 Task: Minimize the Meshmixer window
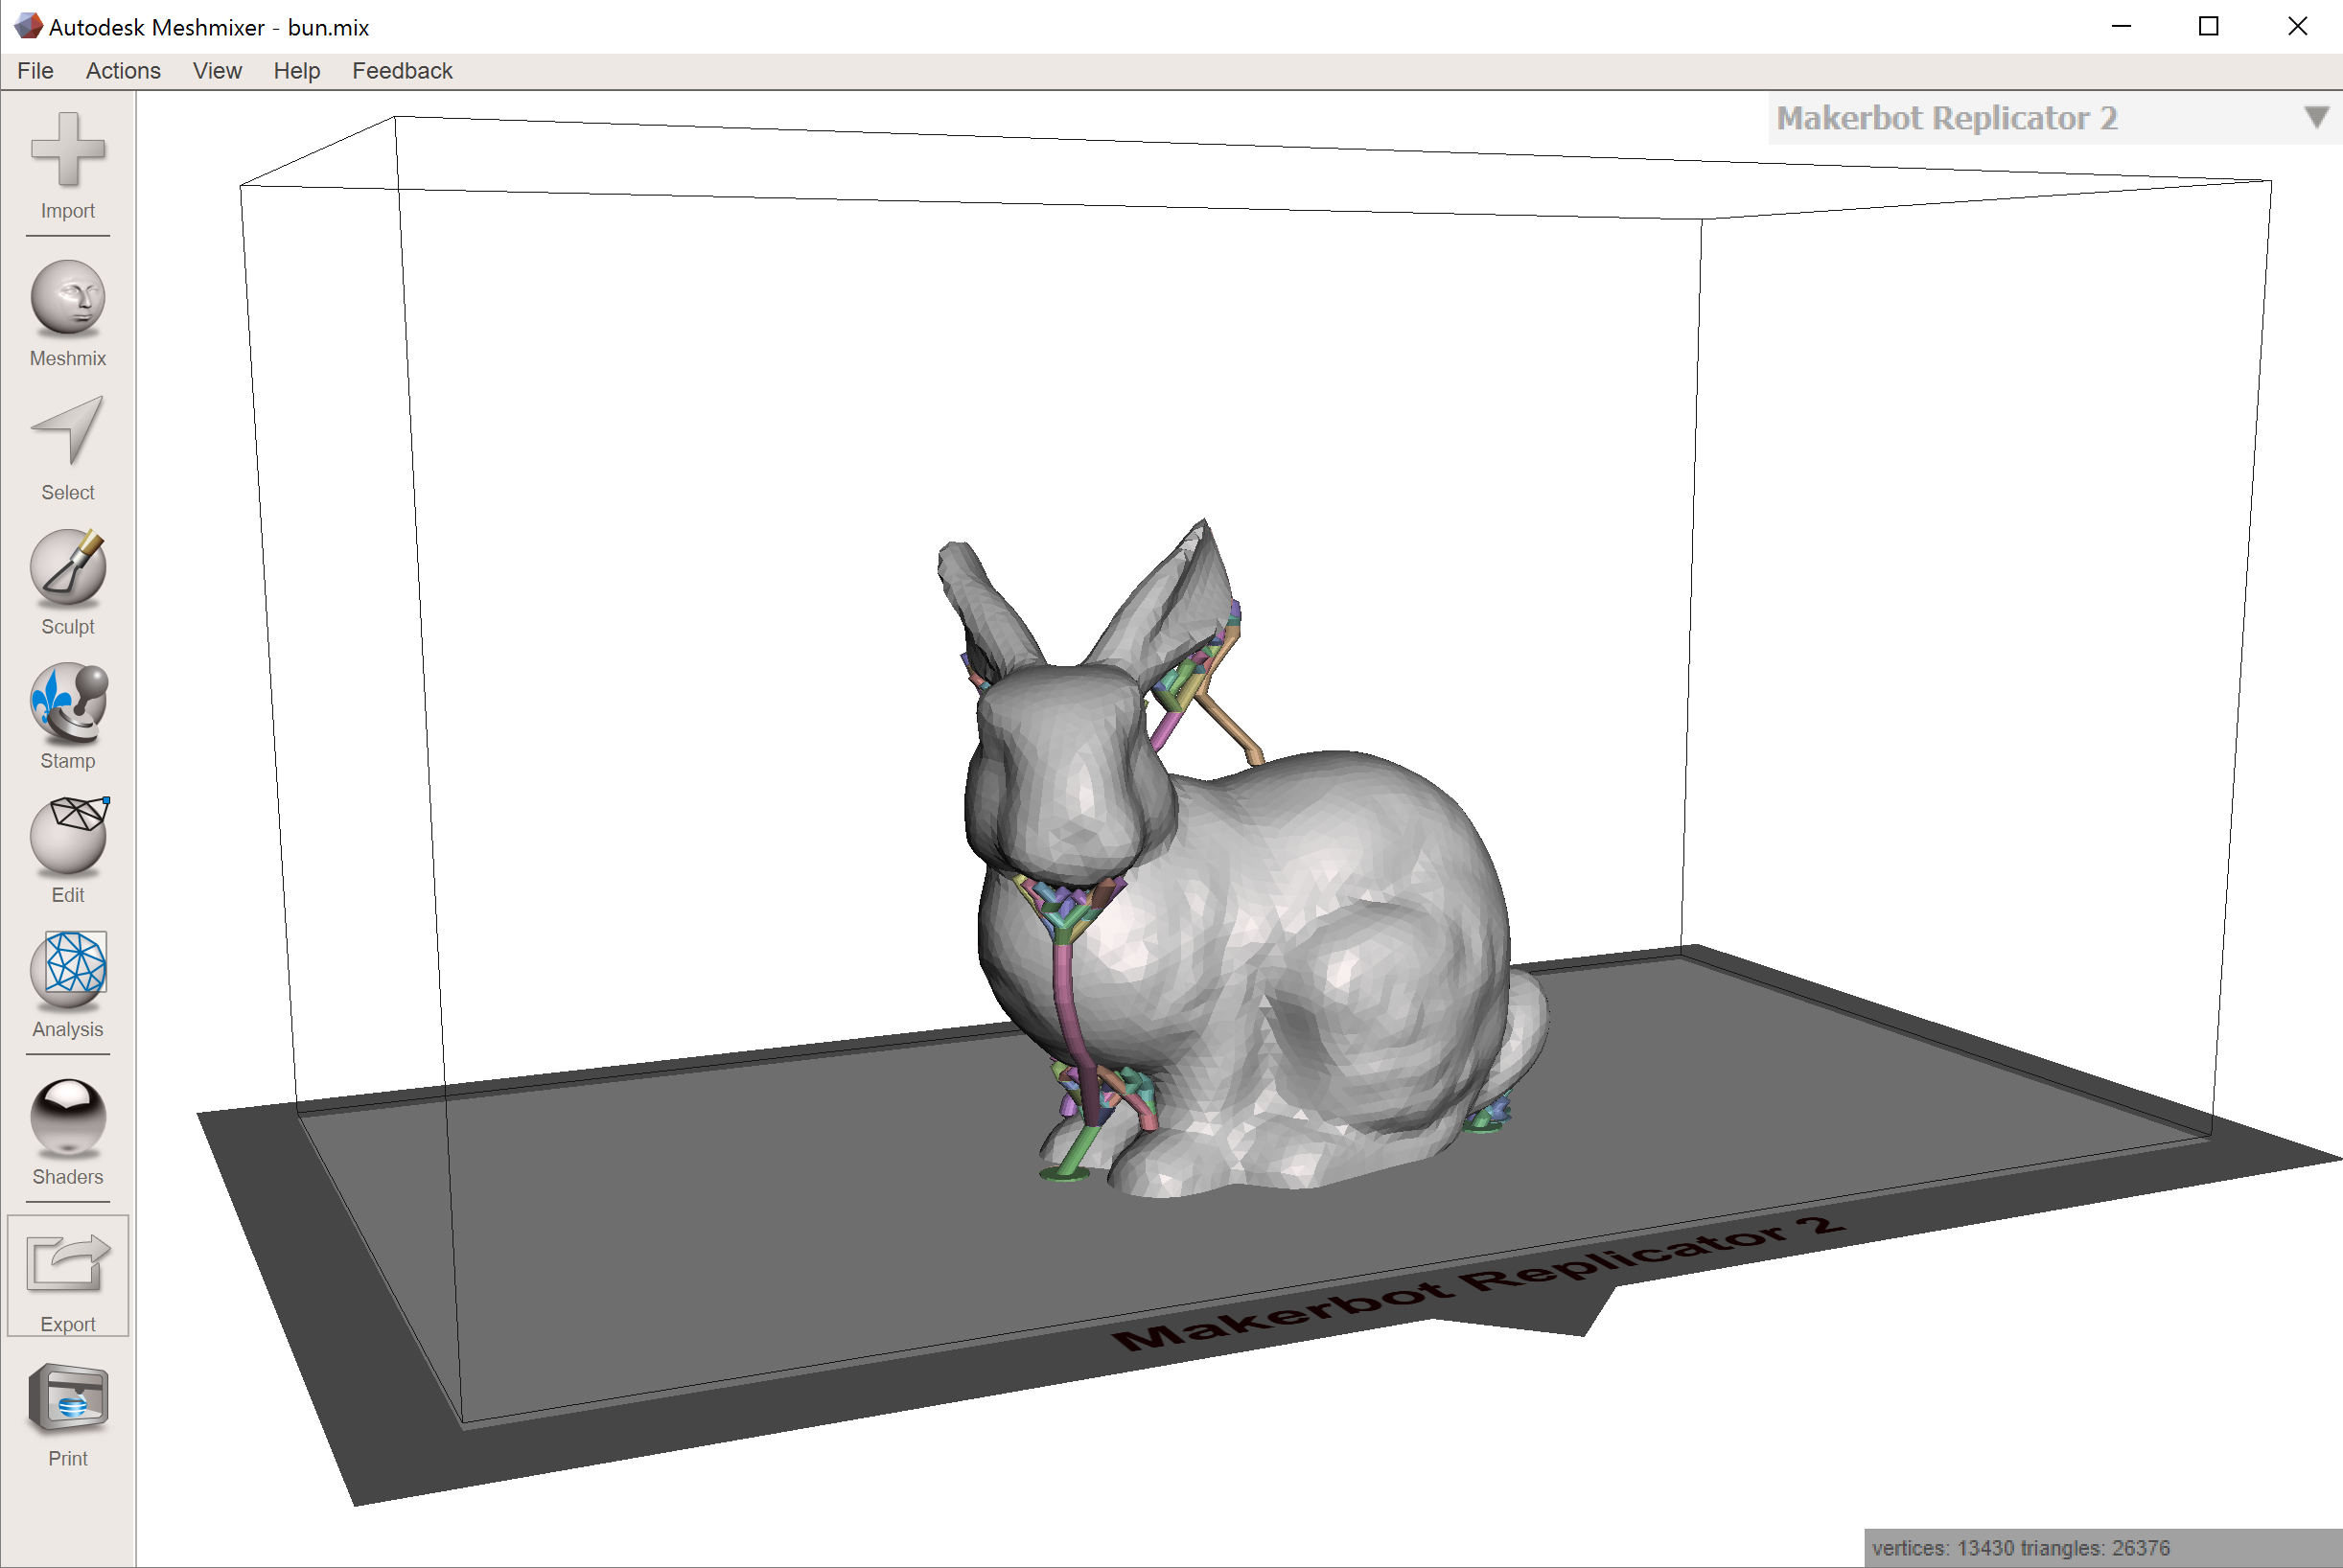[x=2121, y=26]
